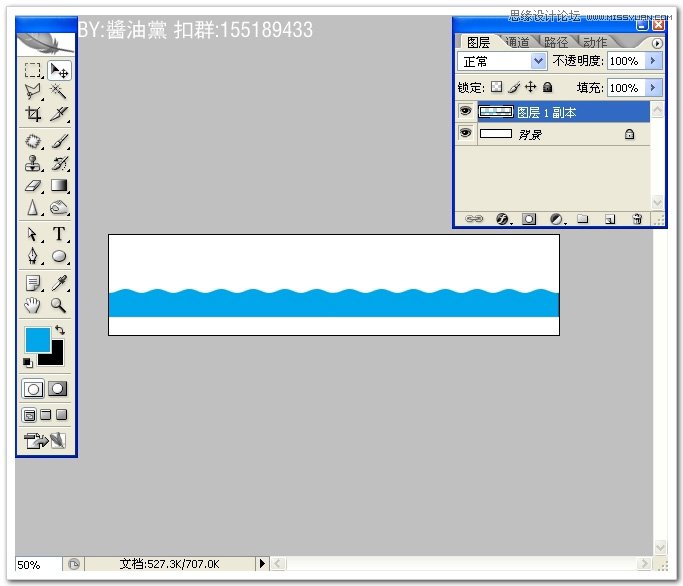Delete layer via trash icon
This screenshot has height=586, width=683.
637,219
